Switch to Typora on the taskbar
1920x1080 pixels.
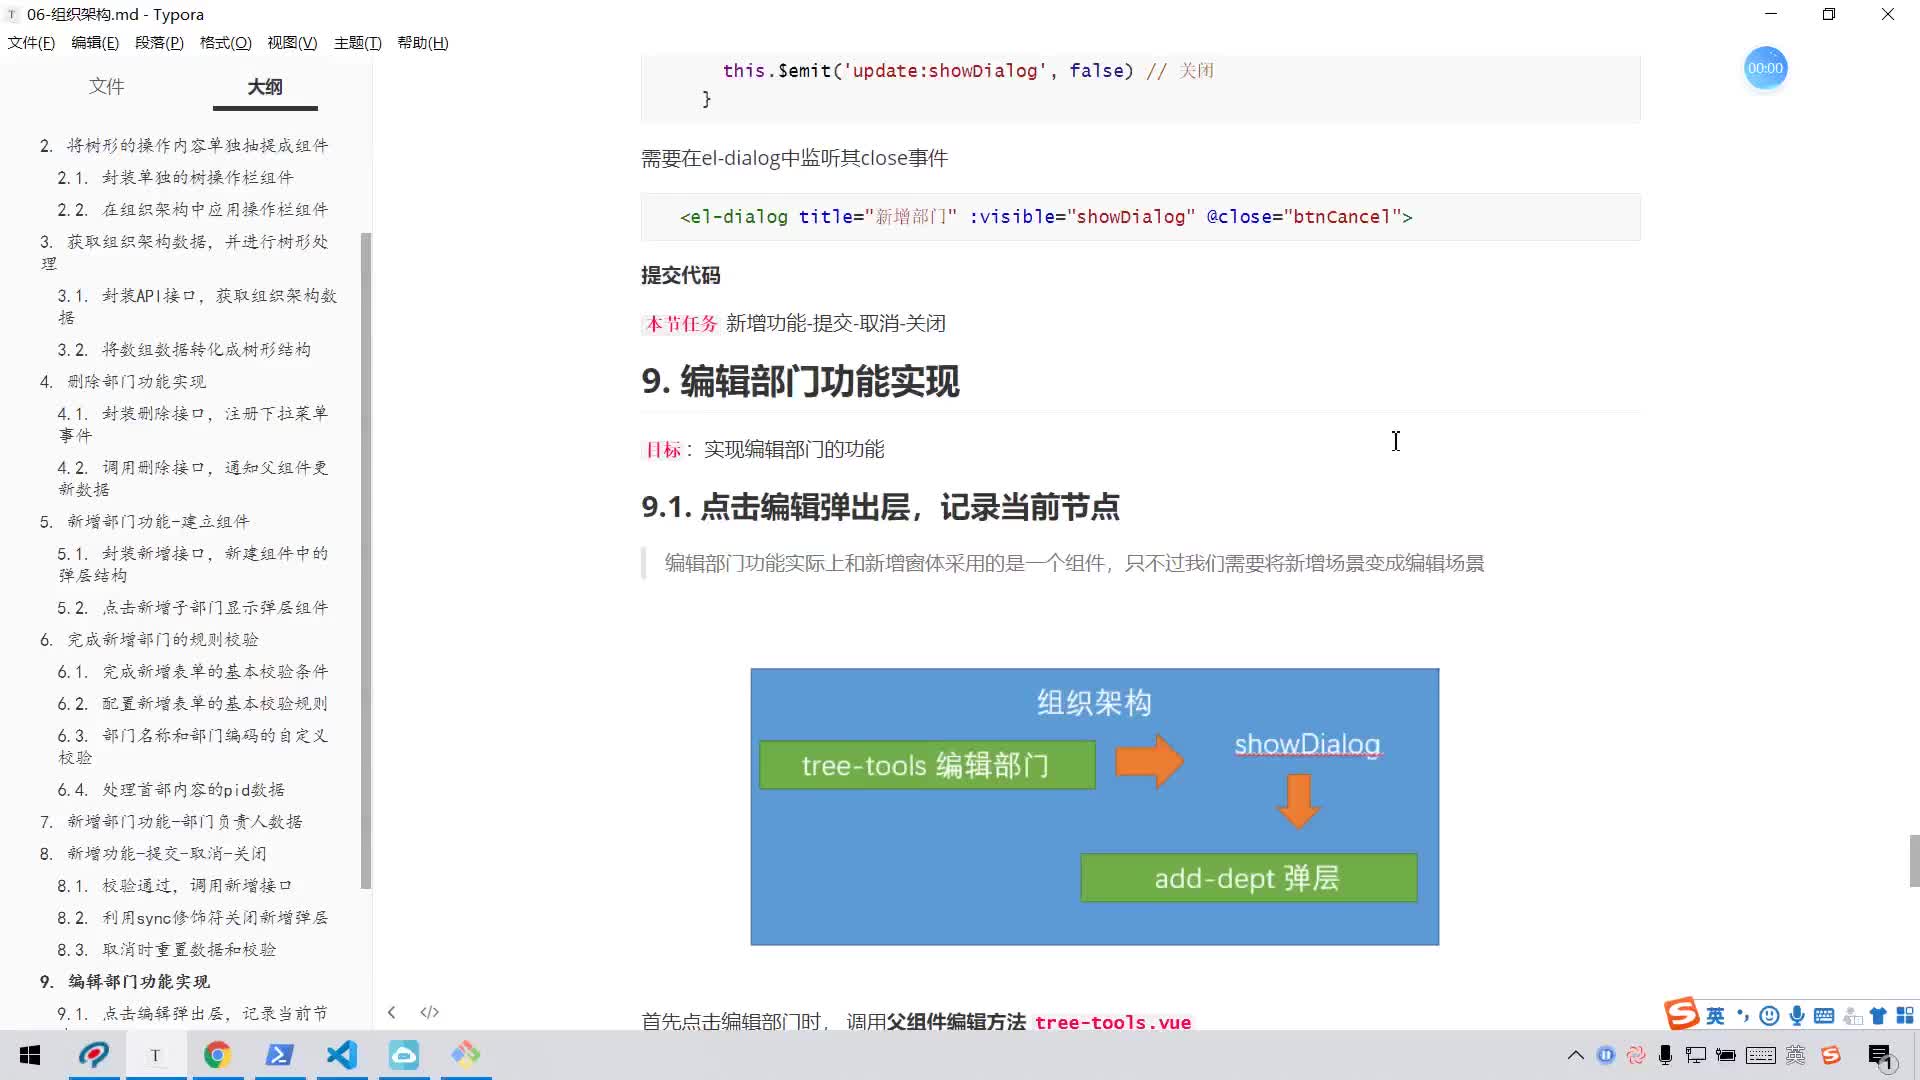[155, 1055]
